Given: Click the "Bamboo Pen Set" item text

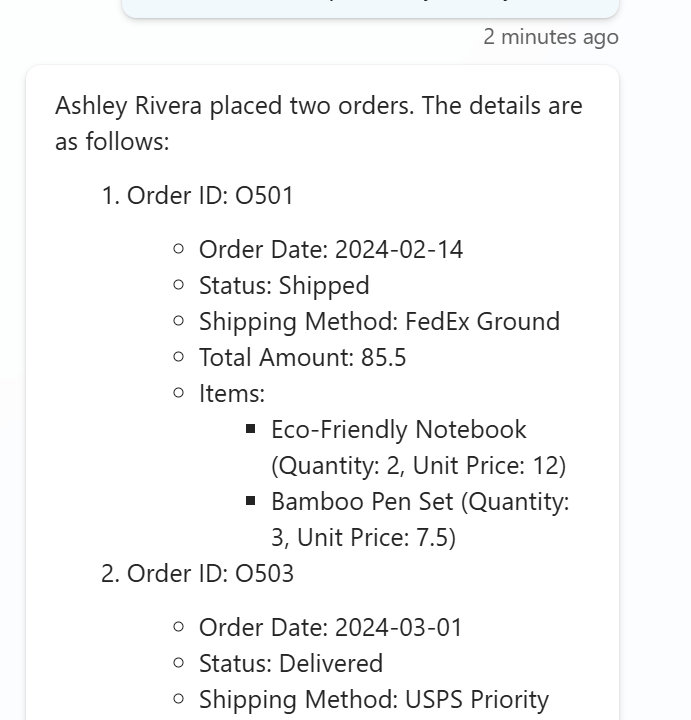Looking at the screenshot, I should point(362,501).
